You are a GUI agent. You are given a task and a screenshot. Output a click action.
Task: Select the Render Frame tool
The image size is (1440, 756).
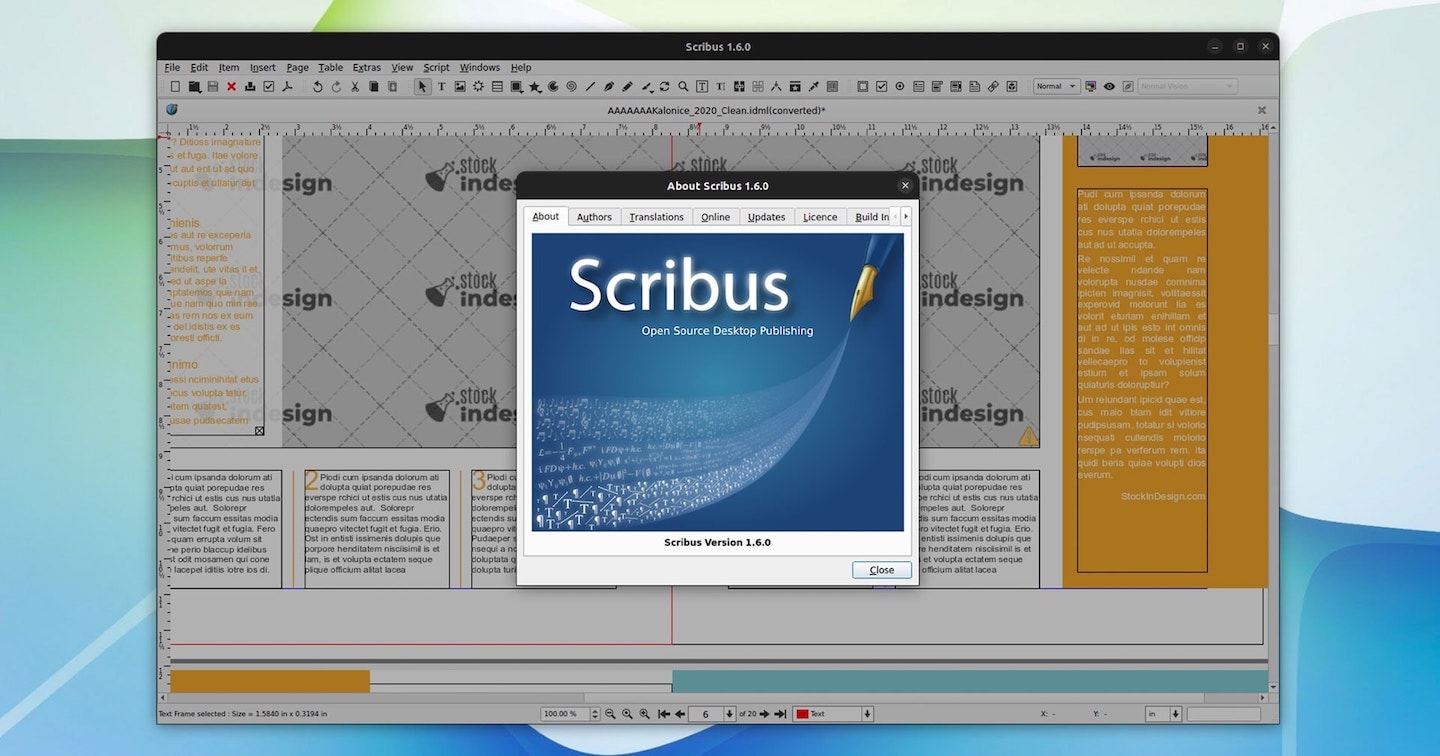tap(478, 87)
